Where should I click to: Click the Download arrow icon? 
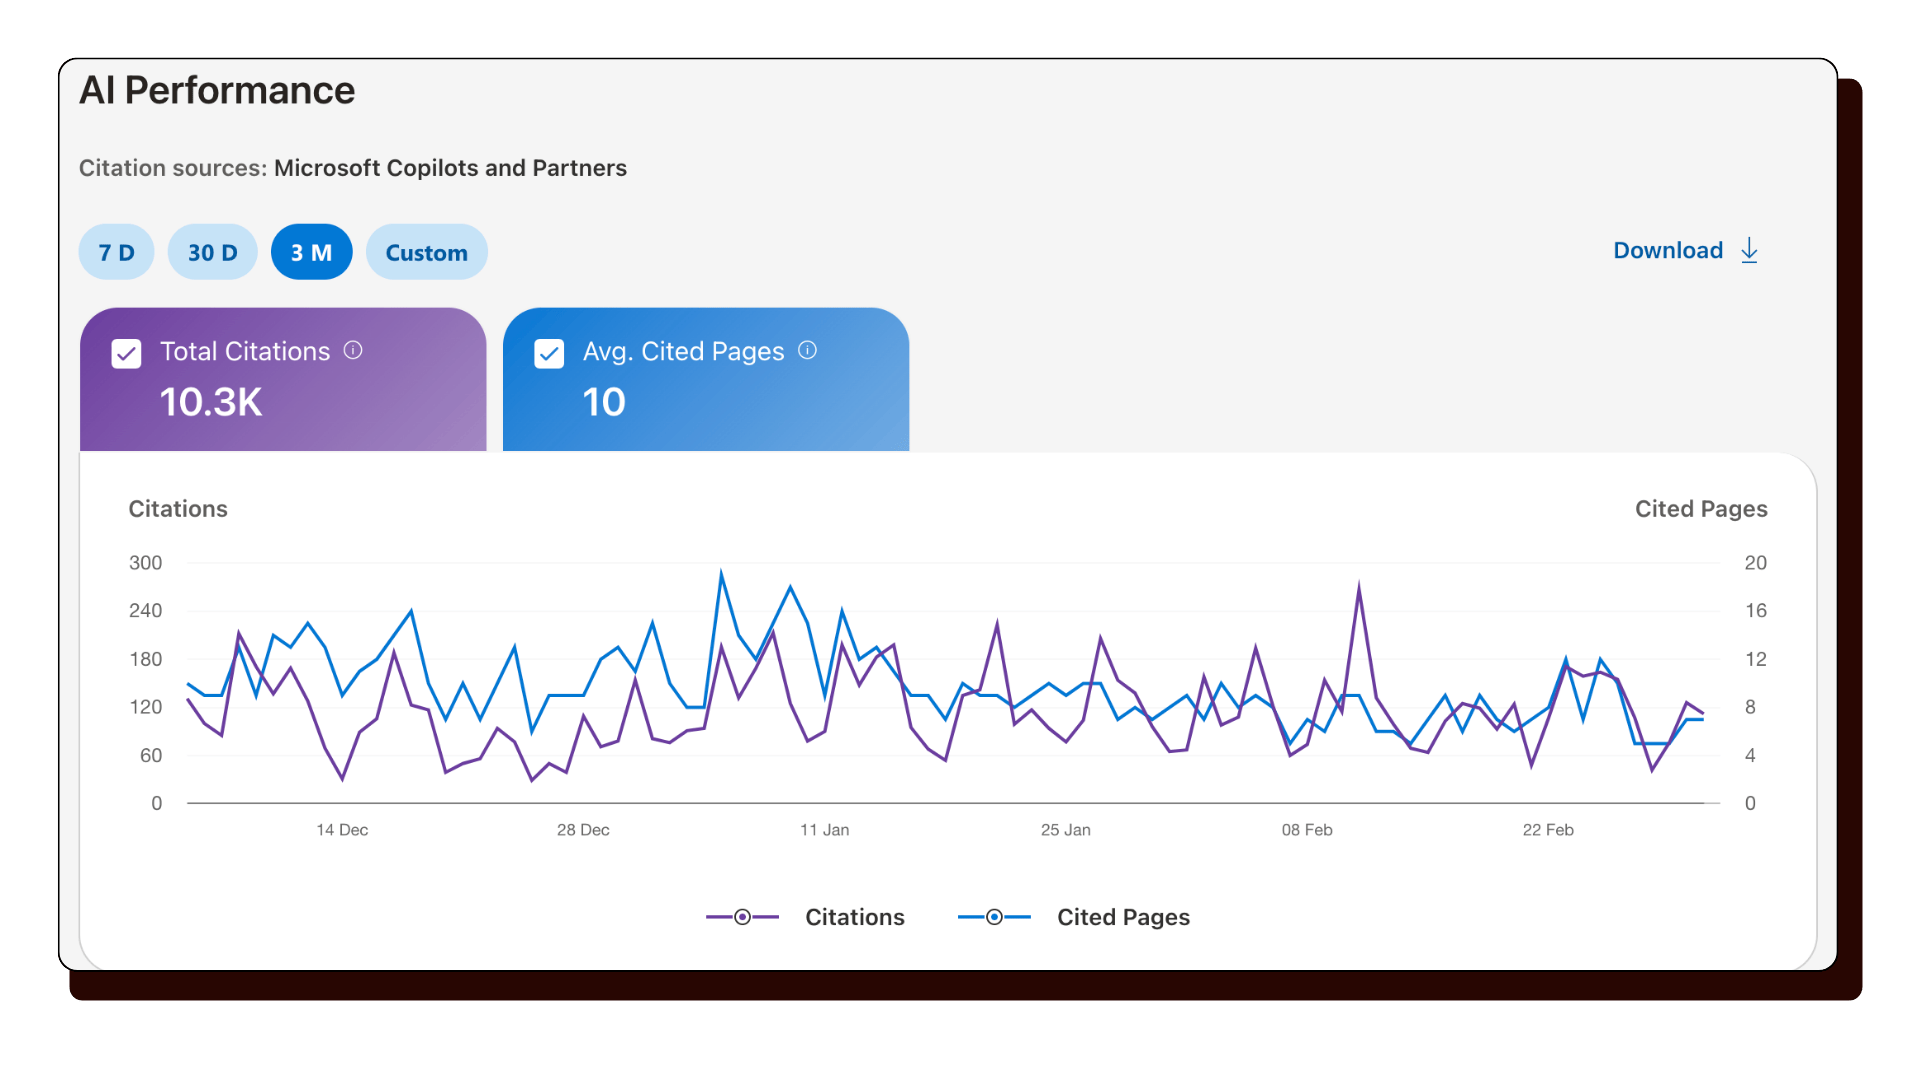click(1749, 251)
